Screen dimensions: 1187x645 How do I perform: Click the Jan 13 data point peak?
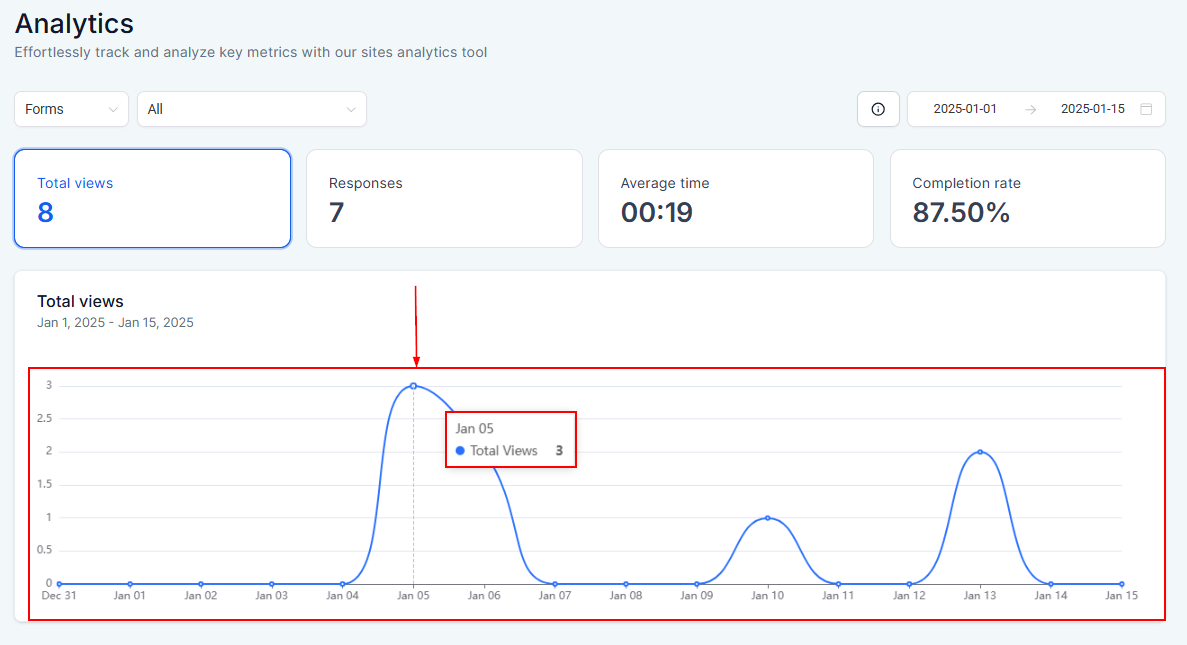click(x=980, y=452)
